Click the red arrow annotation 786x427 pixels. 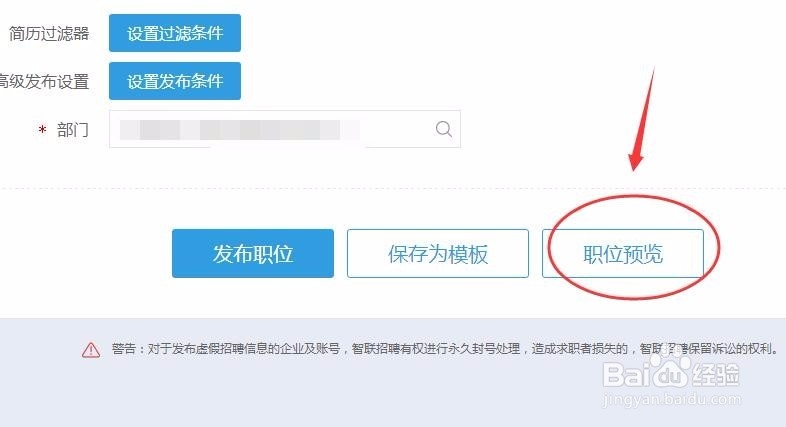[642, 118]
